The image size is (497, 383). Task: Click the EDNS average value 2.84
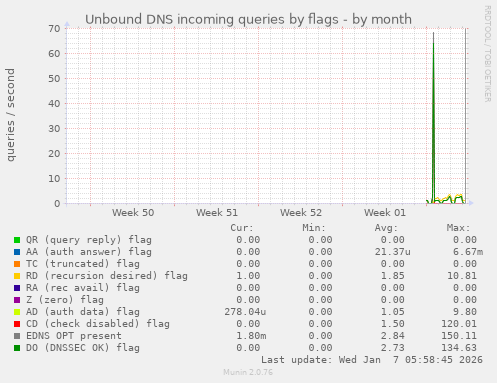[392, 336]
